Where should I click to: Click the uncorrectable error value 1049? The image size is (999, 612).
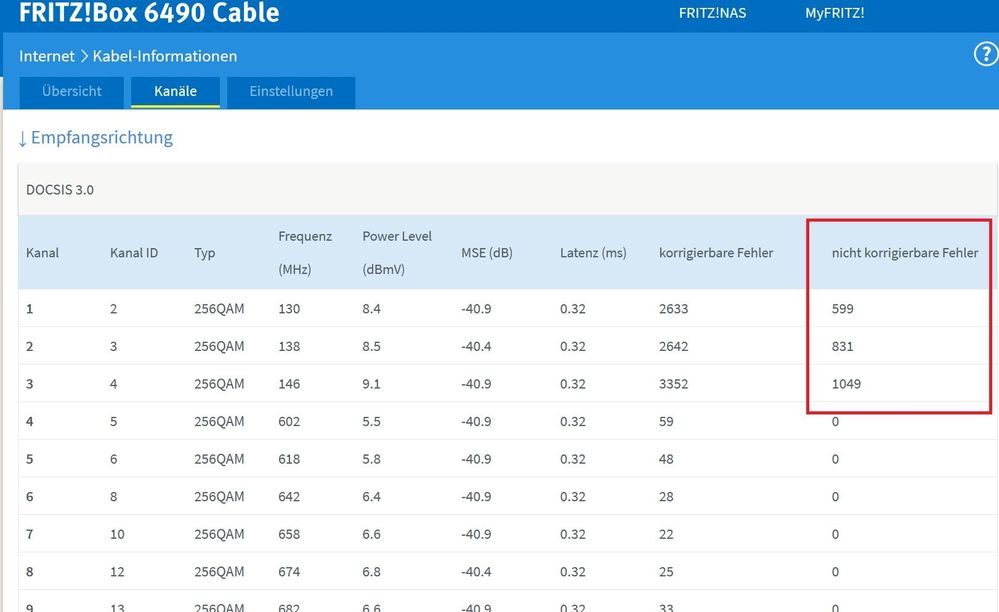846,384
